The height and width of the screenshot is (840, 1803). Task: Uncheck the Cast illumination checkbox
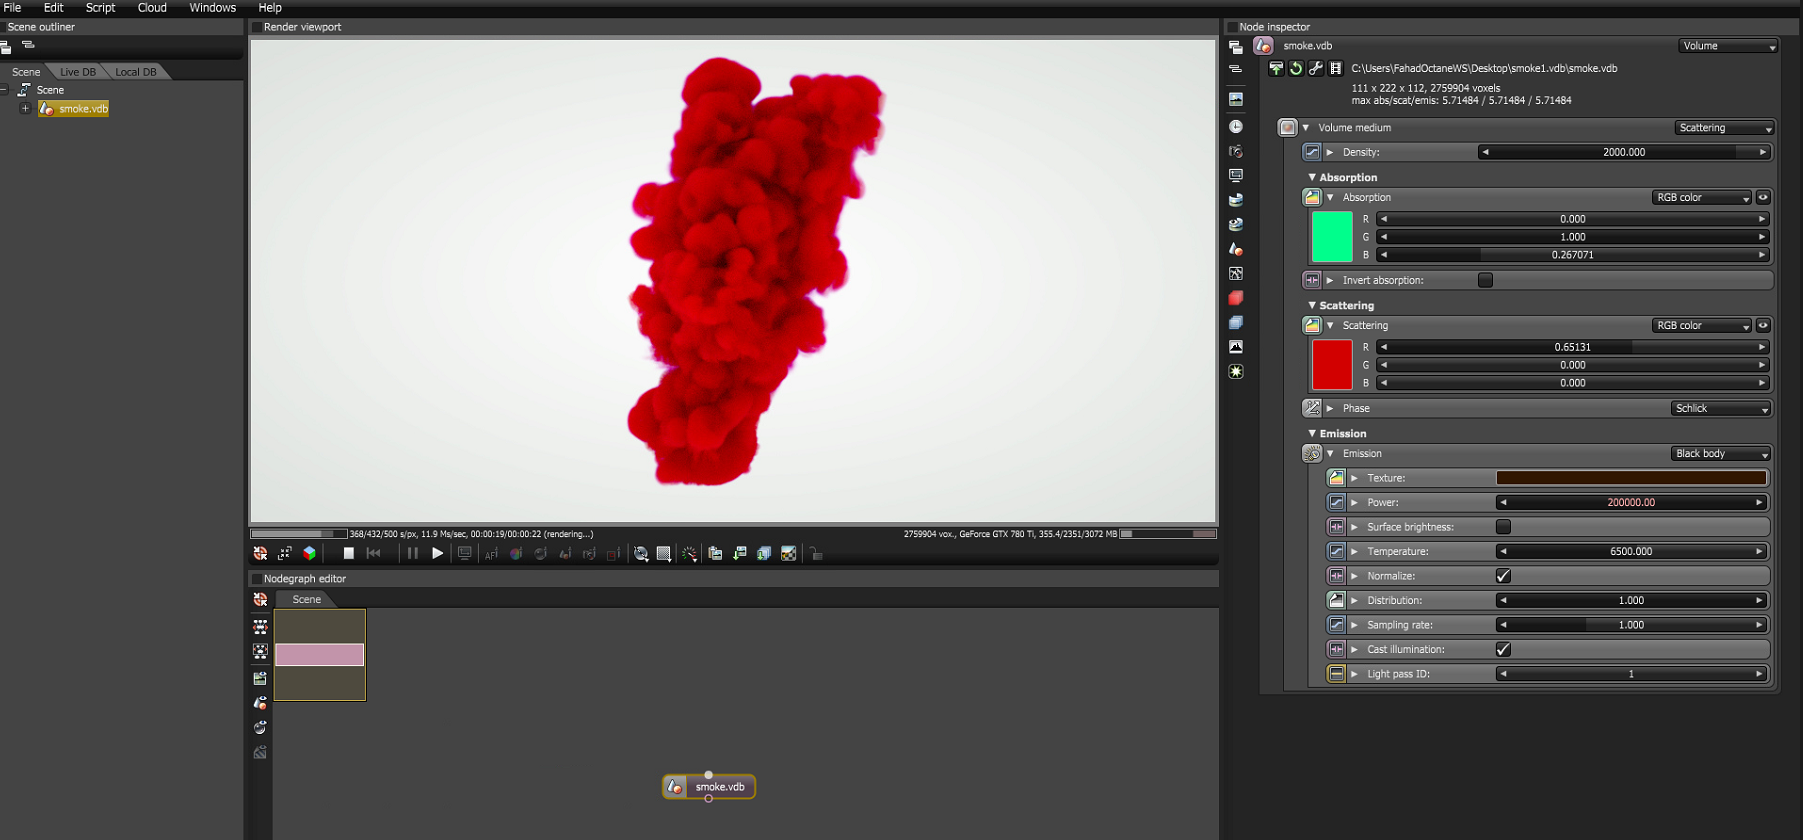coord(1503,649)
